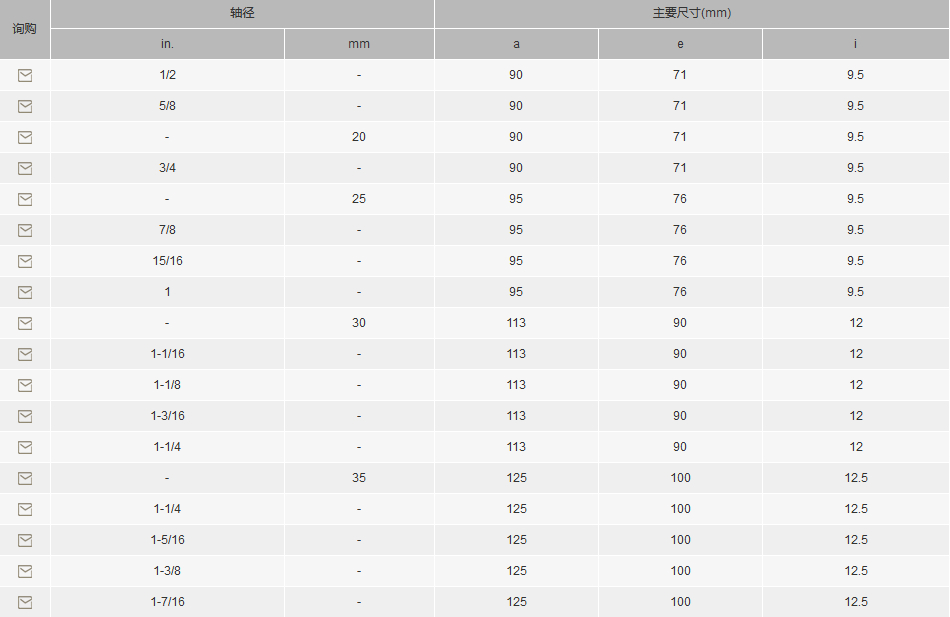Click the 询购 column header
Viewport: 950px width, 617px height.
click(x=25, y=29)
